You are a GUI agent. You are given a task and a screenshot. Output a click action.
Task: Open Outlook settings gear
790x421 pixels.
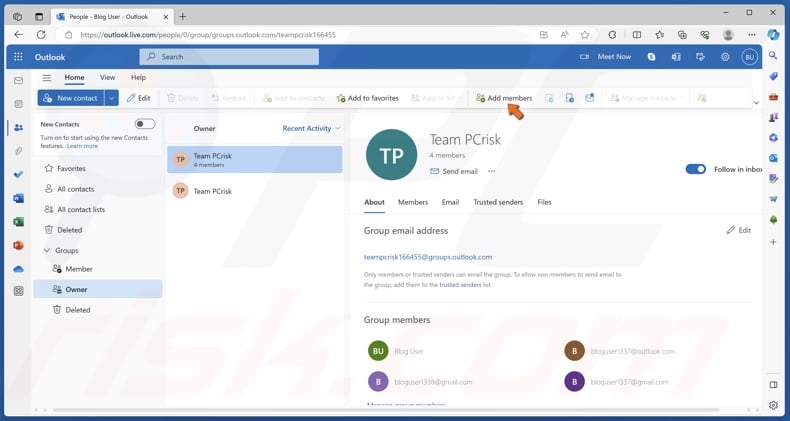(x=725, y=57)
